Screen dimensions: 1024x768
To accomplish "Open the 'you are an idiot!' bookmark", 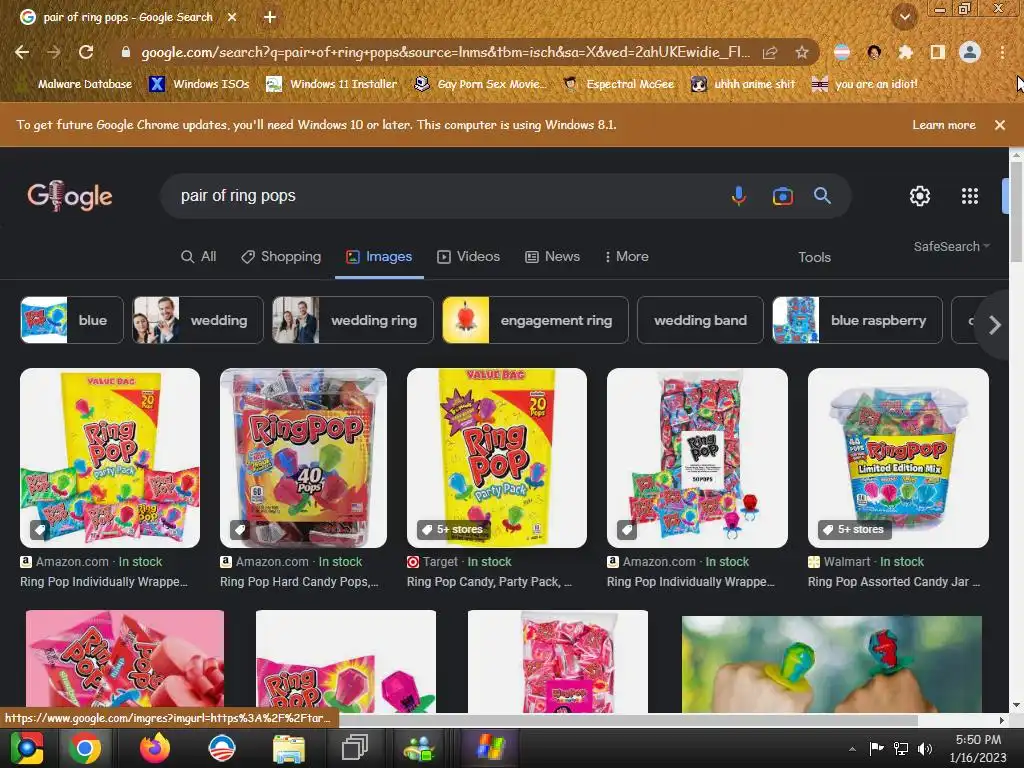I will click(865, 84).
